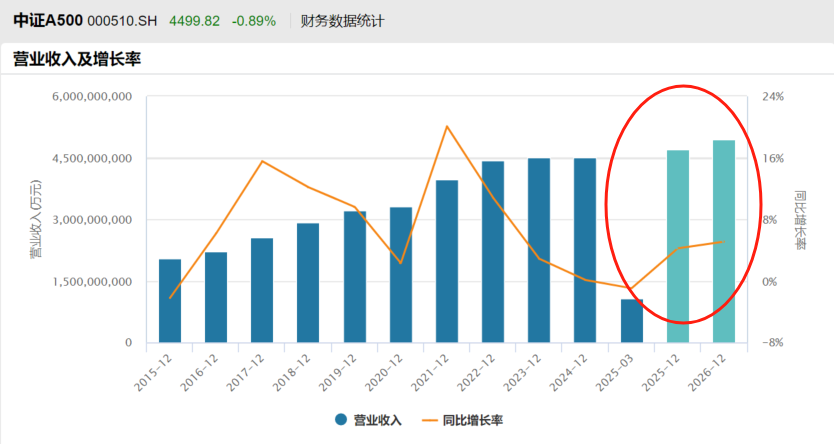834x444 pixels.
Task: Click the 6,000,000,000 left axis label
Action: pyautogui.click(x=92, y=97)
